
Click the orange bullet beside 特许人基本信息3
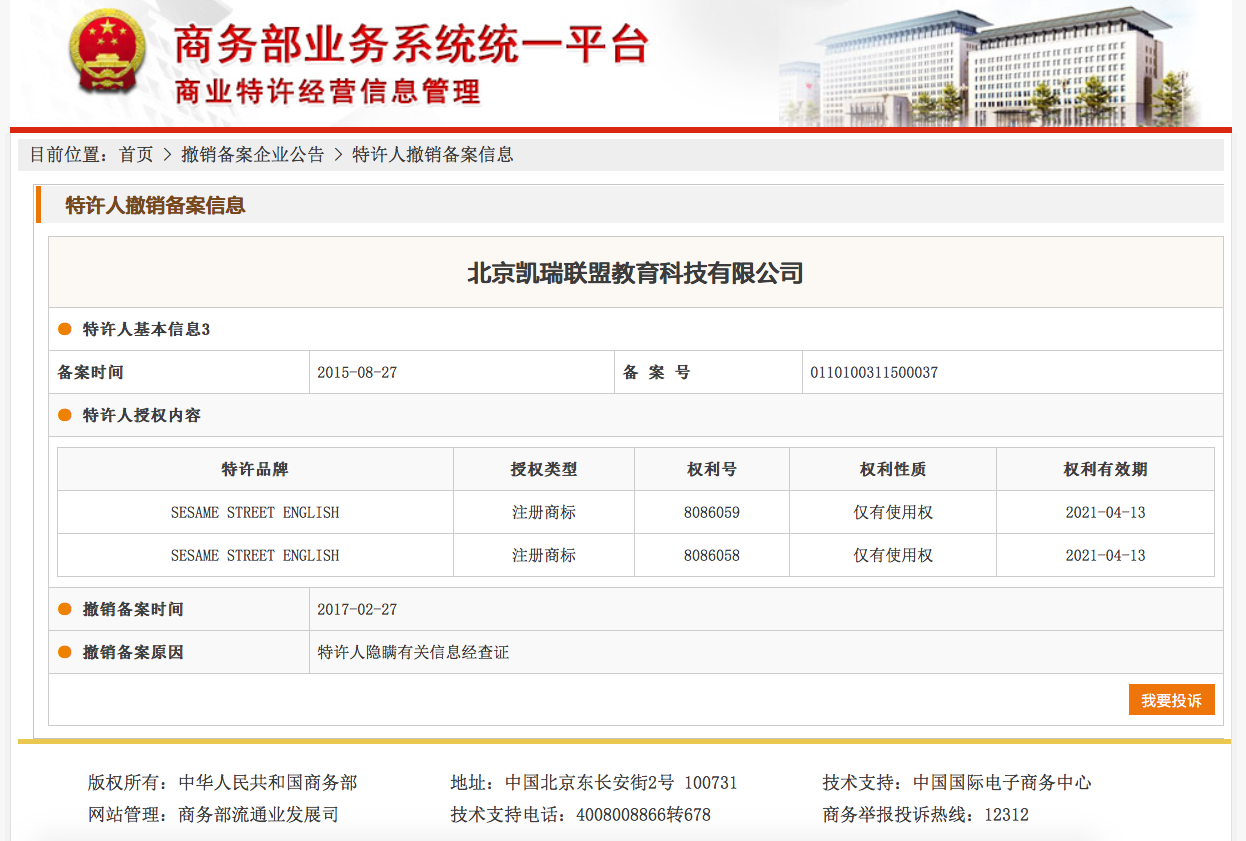click(x=65, y=329)
